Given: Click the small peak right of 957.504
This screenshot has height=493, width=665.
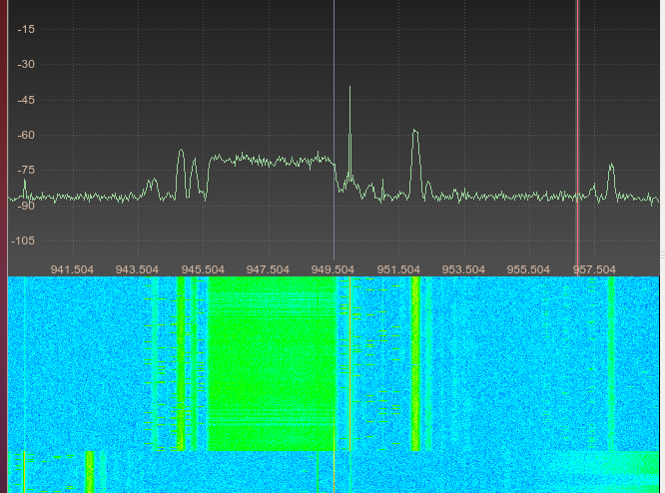Looking at the screenshot, I should click(611, 166).
